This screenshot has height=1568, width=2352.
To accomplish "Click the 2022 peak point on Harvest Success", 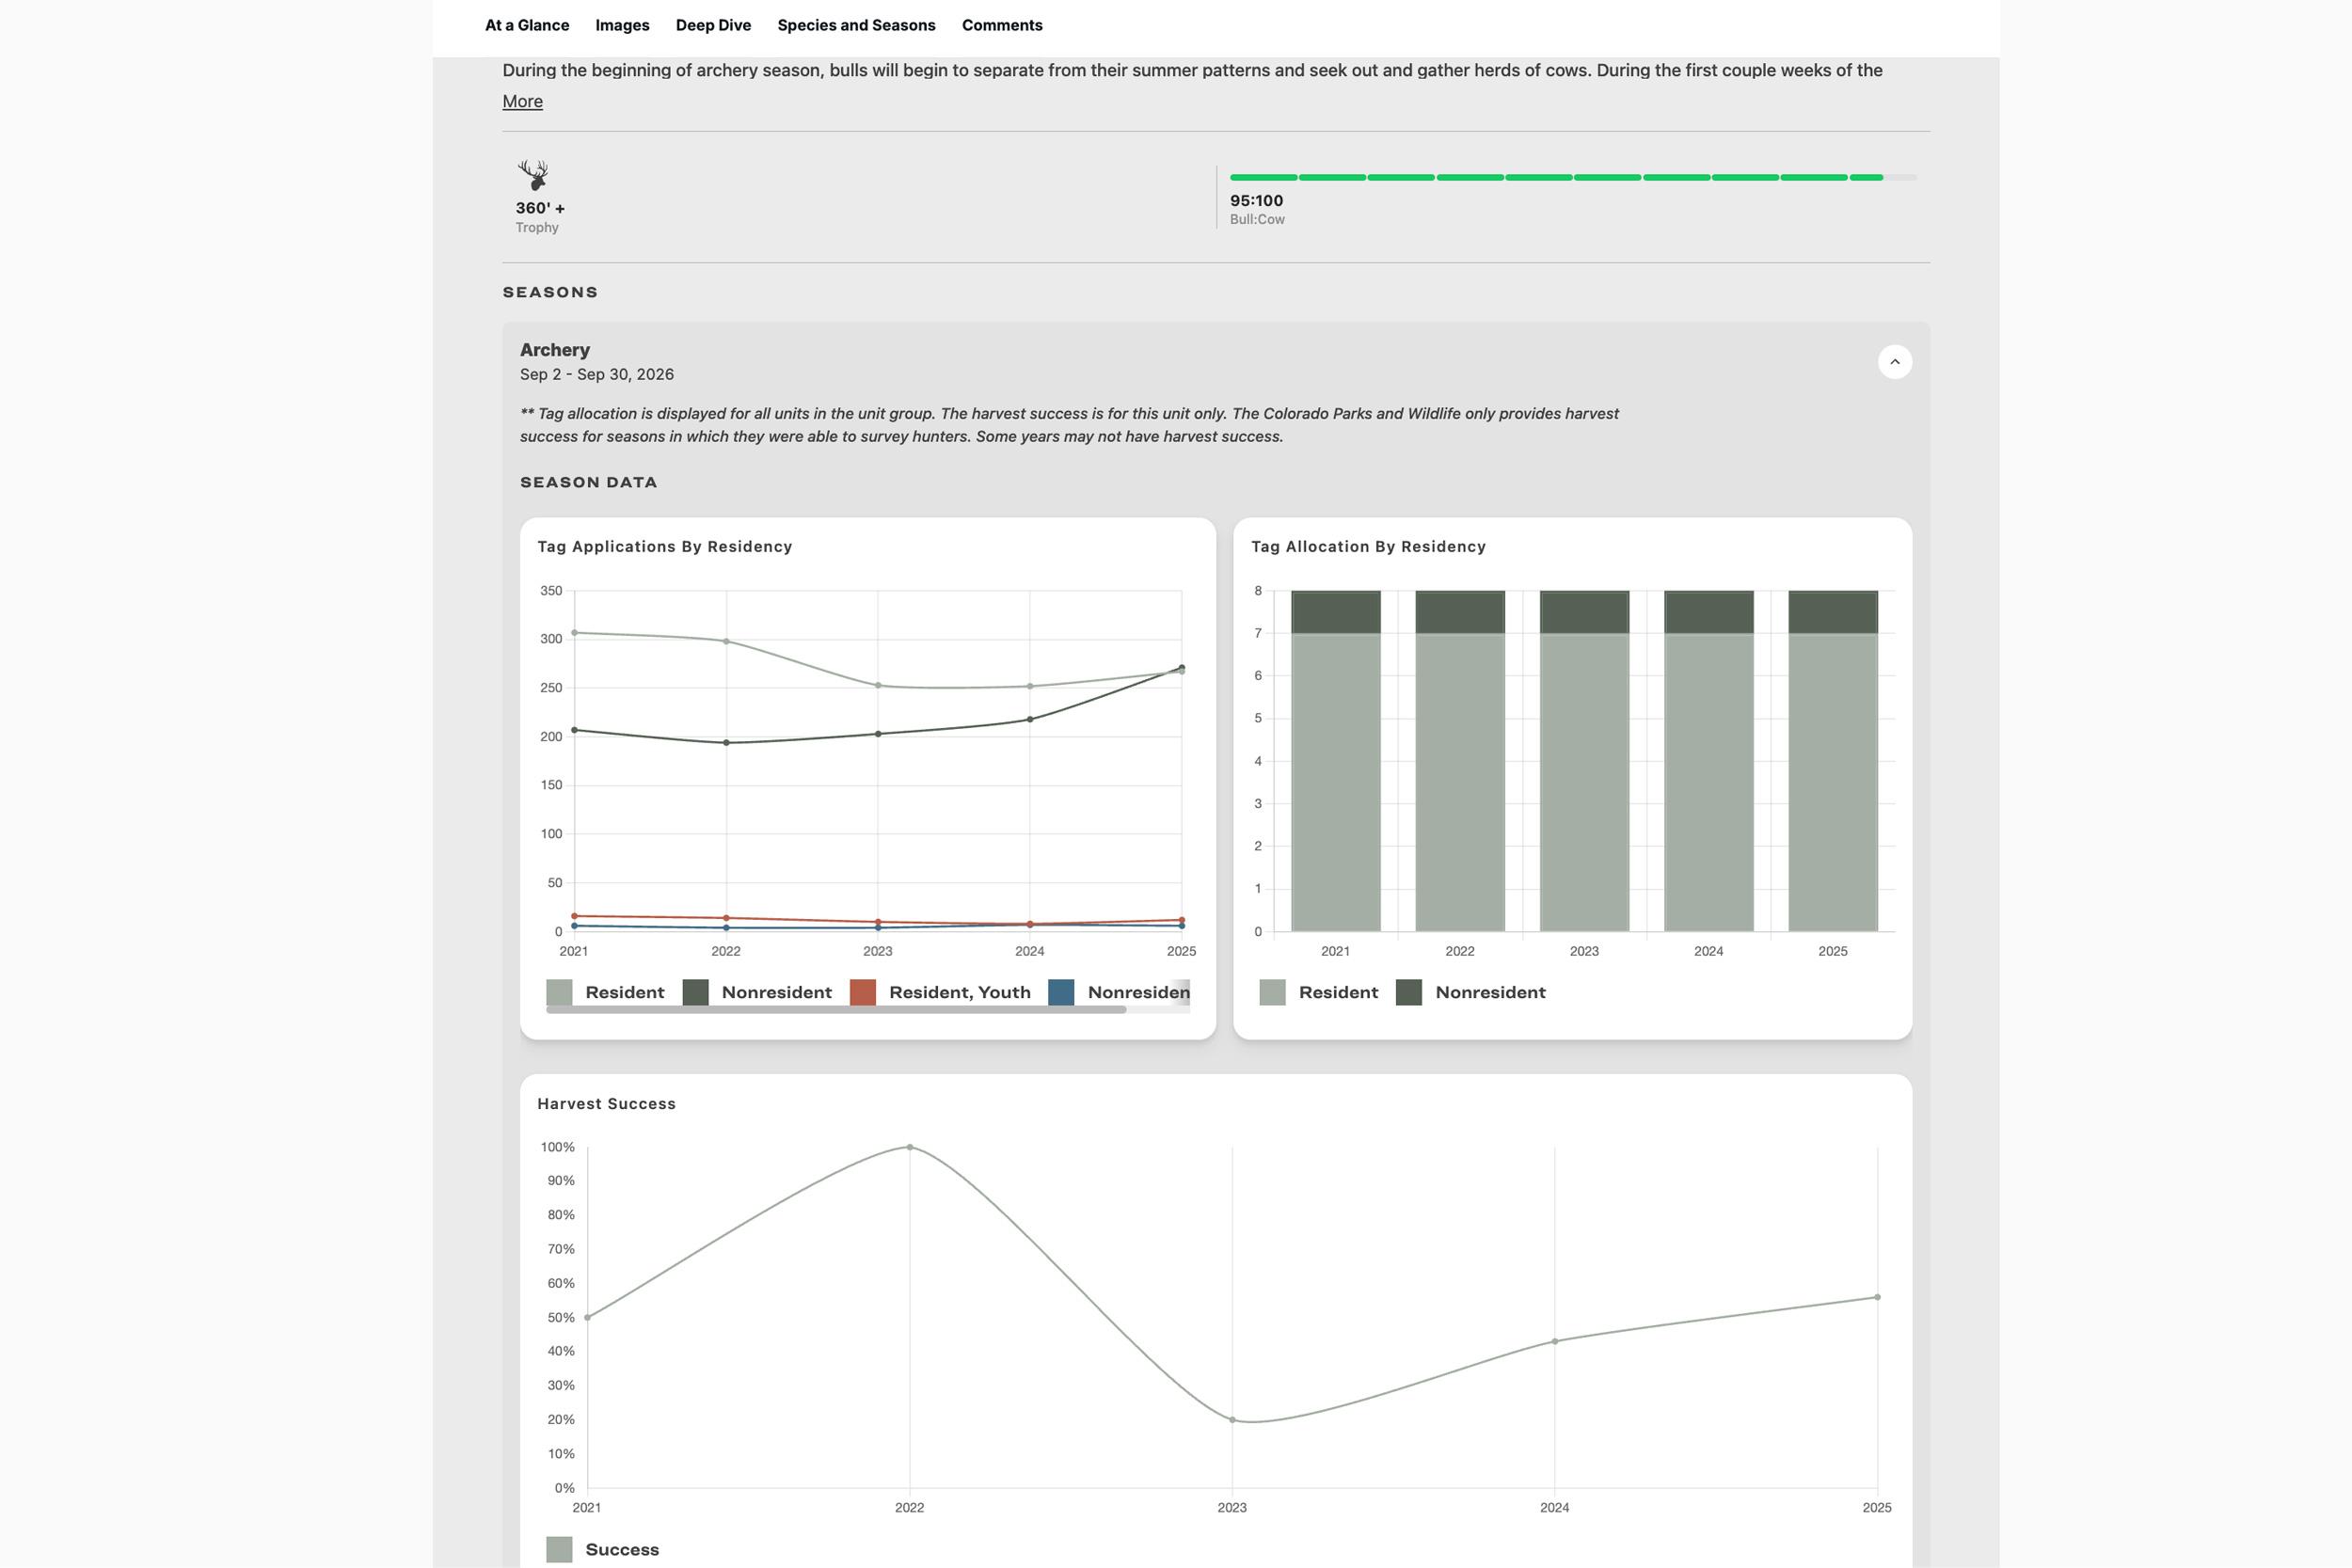I will (x=909, y=1147).
